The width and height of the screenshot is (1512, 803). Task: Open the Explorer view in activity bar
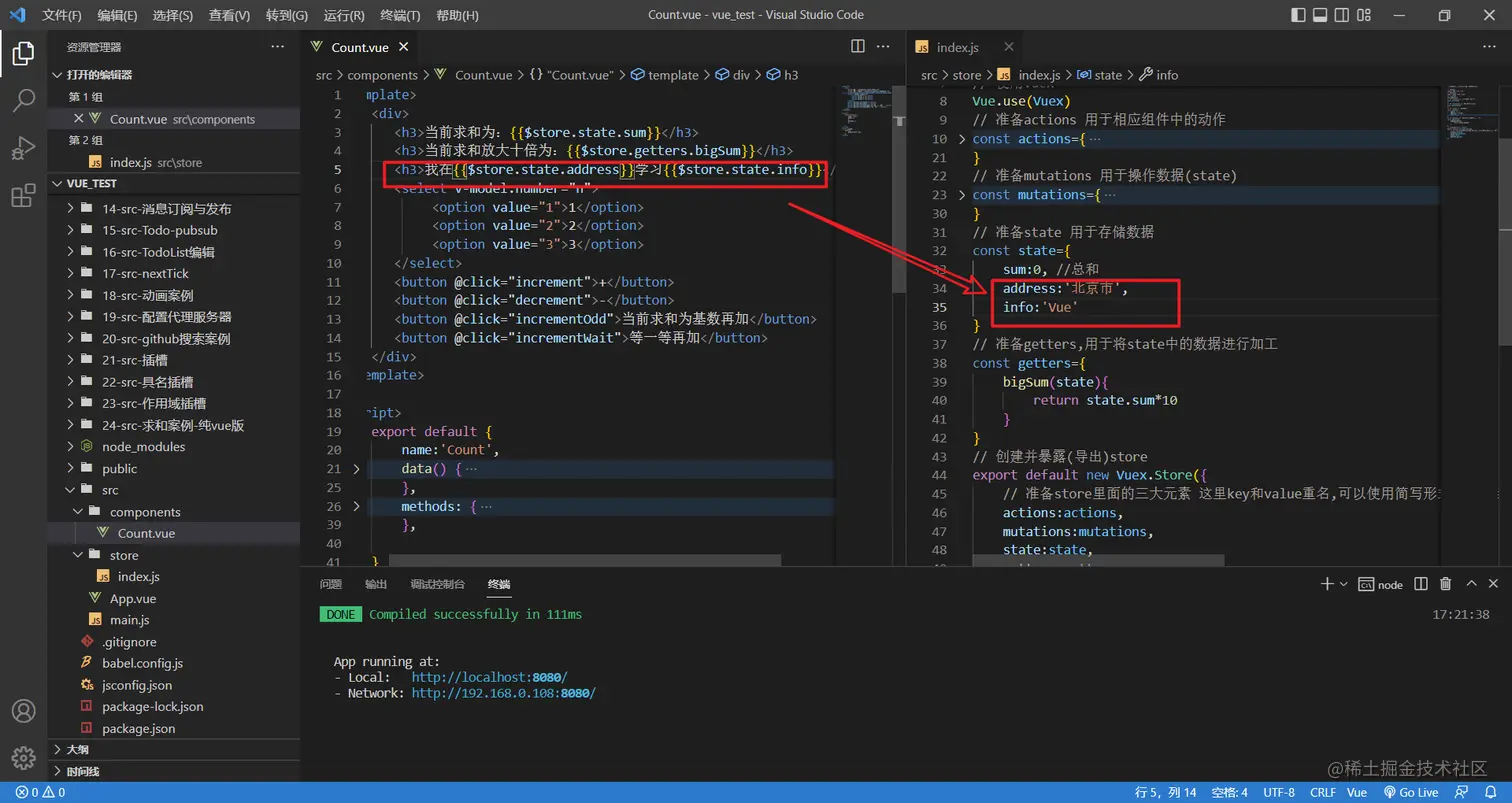point(23,53)
